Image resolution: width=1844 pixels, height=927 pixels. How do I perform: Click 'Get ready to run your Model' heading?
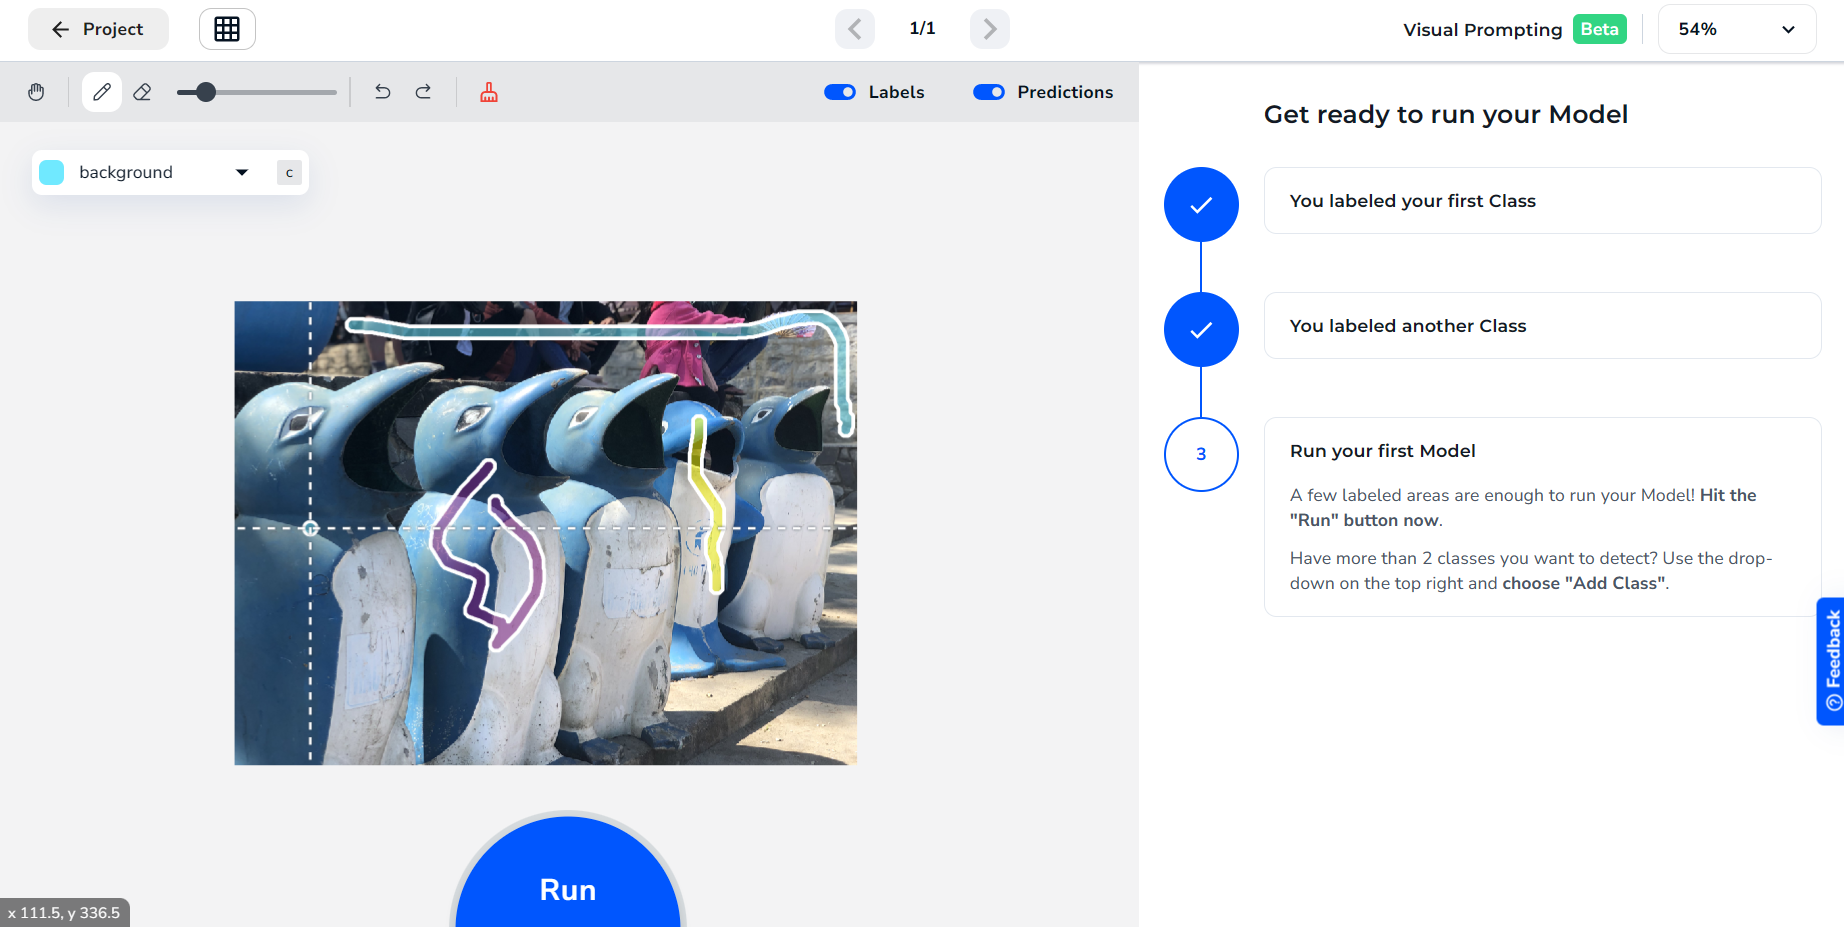(1445, 114)
